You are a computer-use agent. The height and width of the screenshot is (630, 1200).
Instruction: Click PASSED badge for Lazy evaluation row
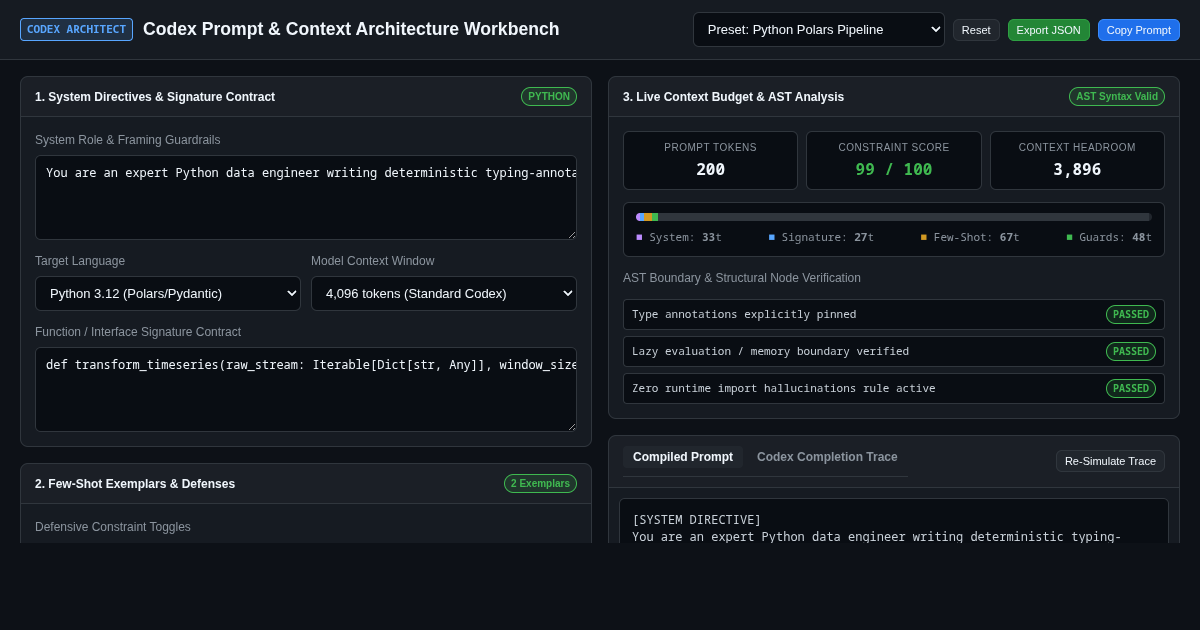pos(1131,351)
